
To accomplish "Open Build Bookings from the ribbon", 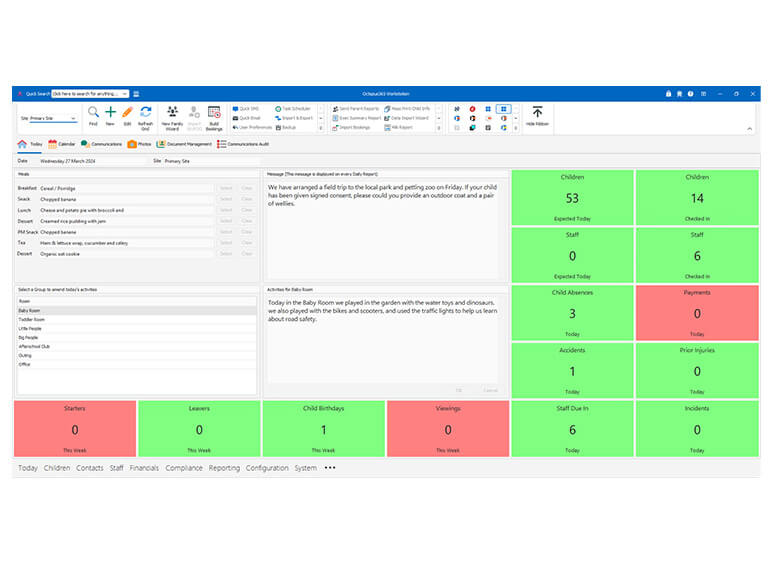I will point(214,118).
